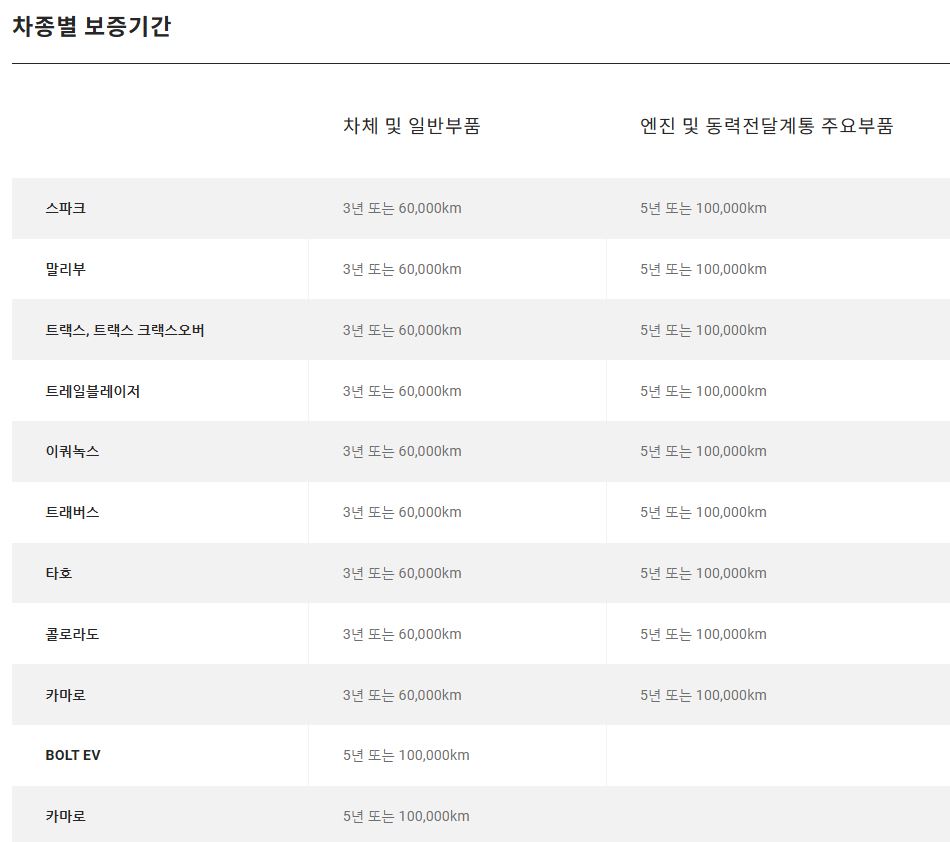Select 카마로 name in the 60,000km row

(65, 695)
